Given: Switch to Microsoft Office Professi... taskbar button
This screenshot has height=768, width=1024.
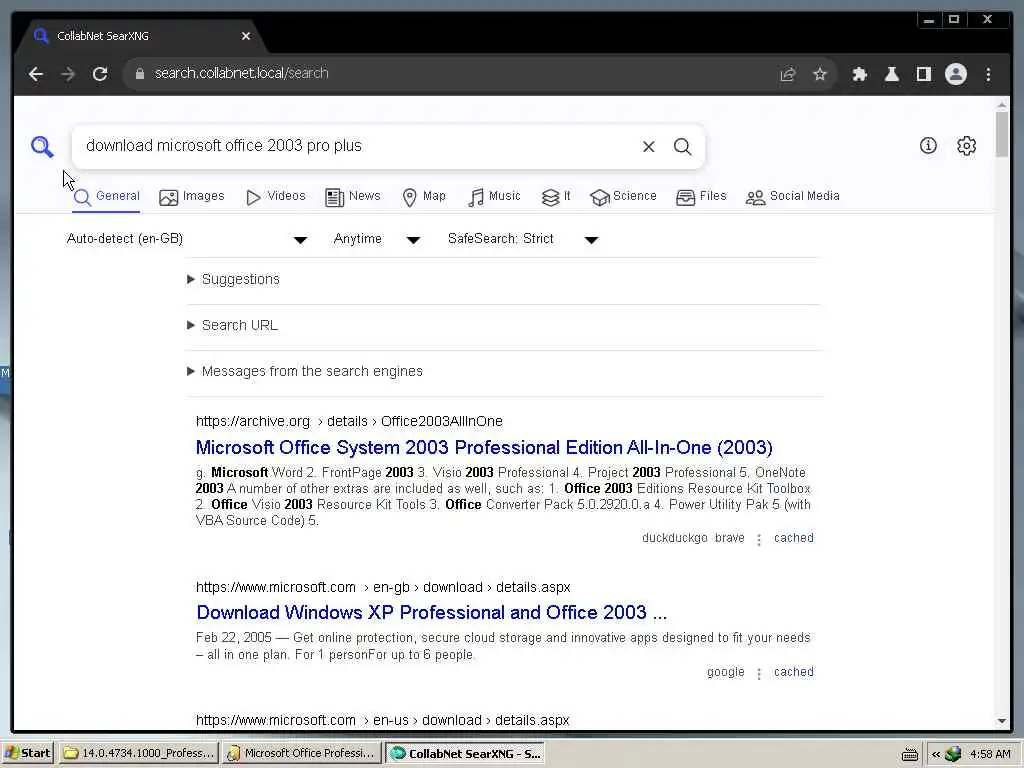Looking at the screenshot, I should click(302, 753).
